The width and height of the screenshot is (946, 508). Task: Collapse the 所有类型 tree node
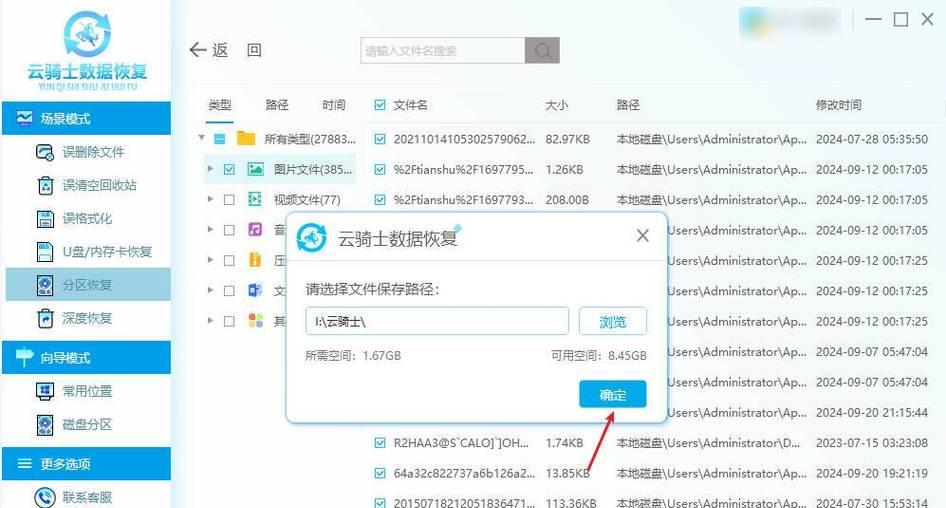pyautogui.click(x=202, y=138)
